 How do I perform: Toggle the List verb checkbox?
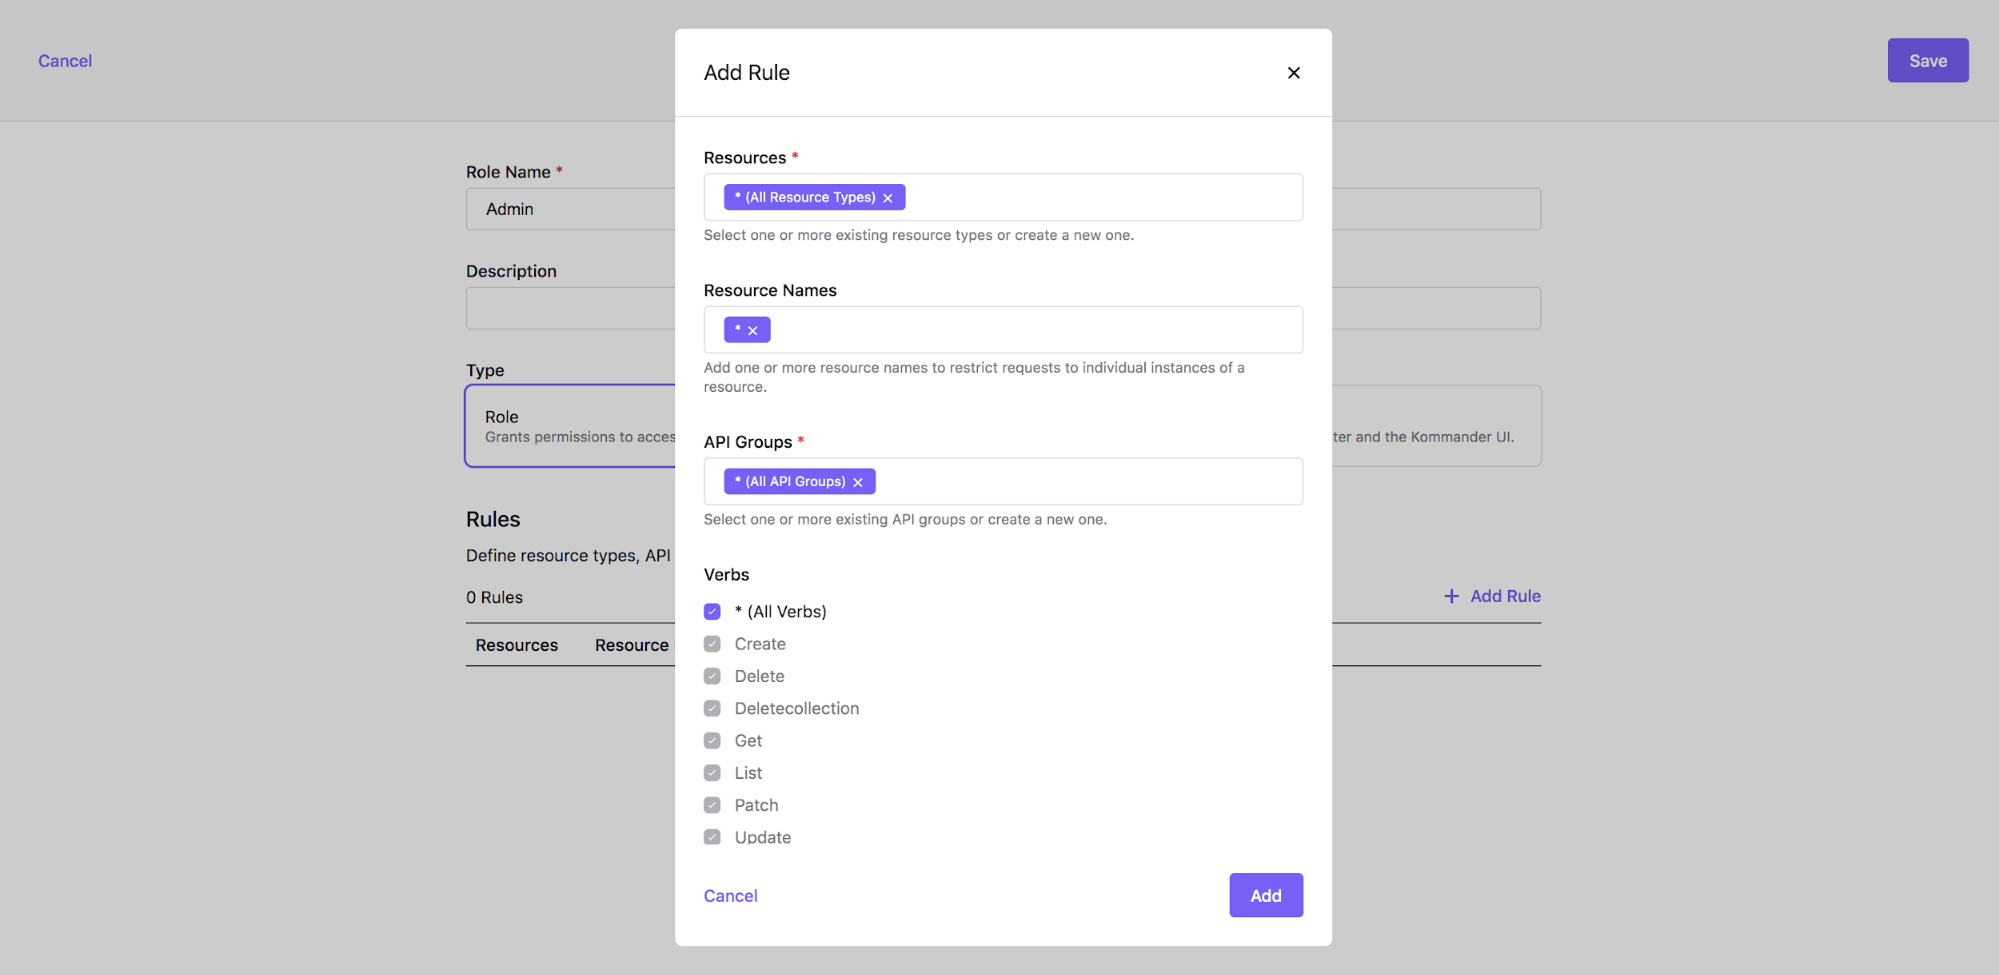coord(712,773)
